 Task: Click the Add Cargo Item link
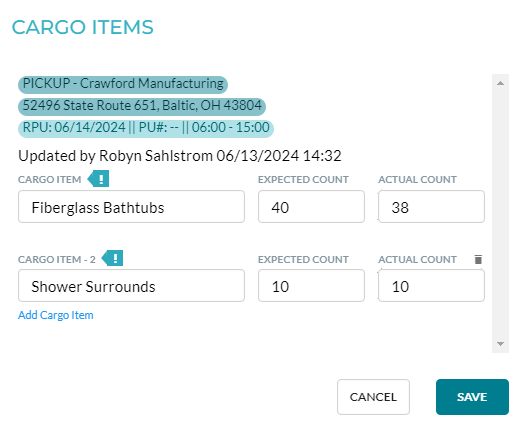(x=56, y=315)
